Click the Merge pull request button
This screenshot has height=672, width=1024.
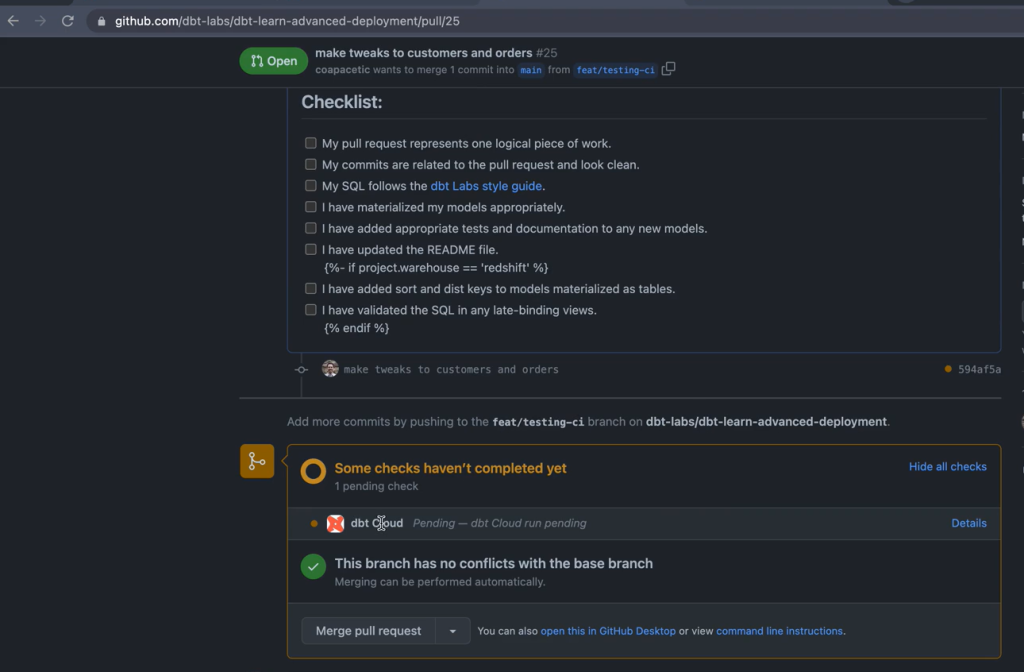point(369,631)
